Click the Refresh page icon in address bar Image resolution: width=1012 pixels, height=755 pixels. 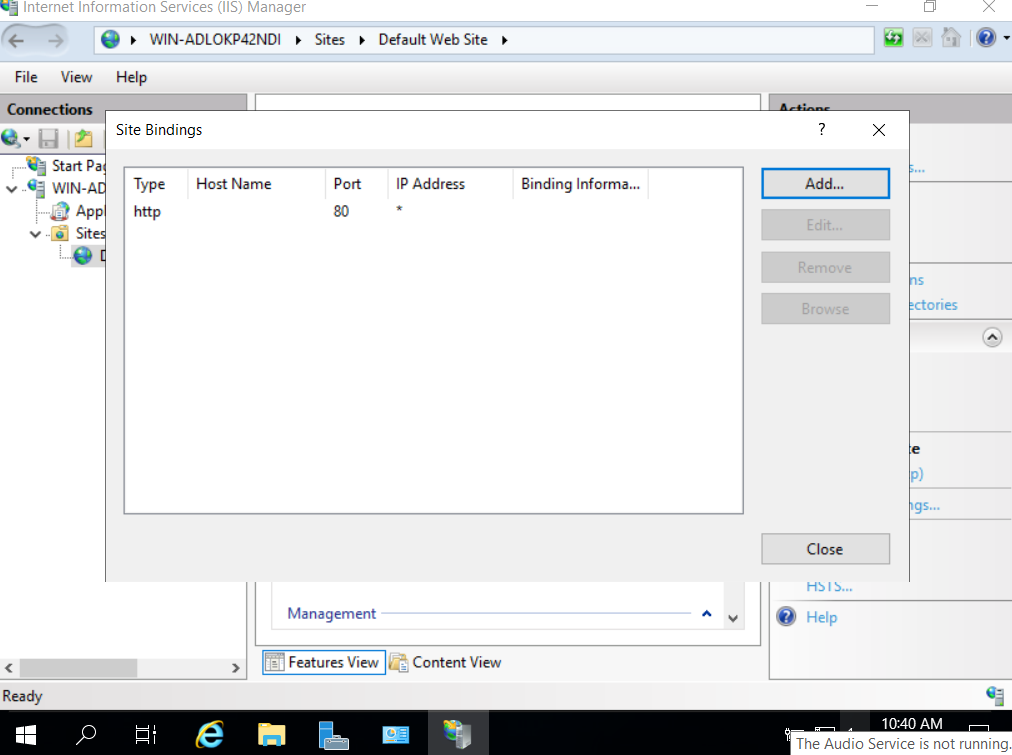(x=893, y=39)
